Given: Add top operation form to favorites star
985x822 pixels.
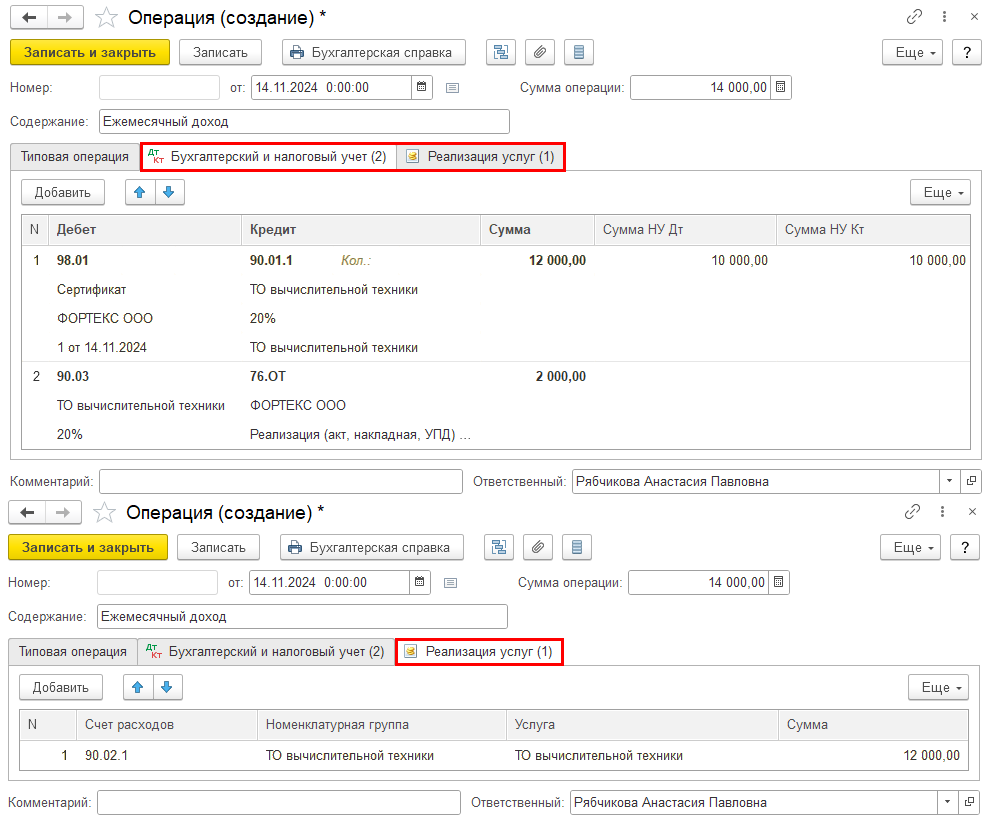Looking at the screenshot, I should (106, 18).
